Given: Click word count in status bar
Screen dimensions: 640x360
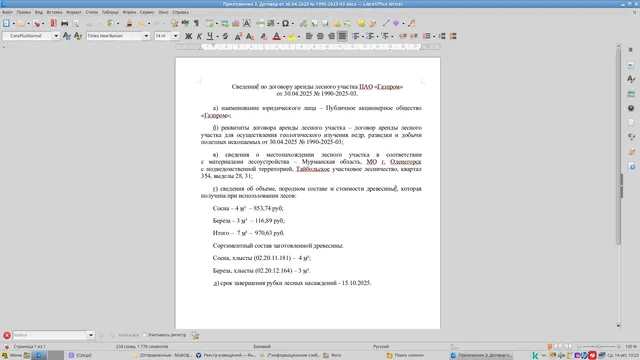Looking at the screenshot, I should (142, 347).
